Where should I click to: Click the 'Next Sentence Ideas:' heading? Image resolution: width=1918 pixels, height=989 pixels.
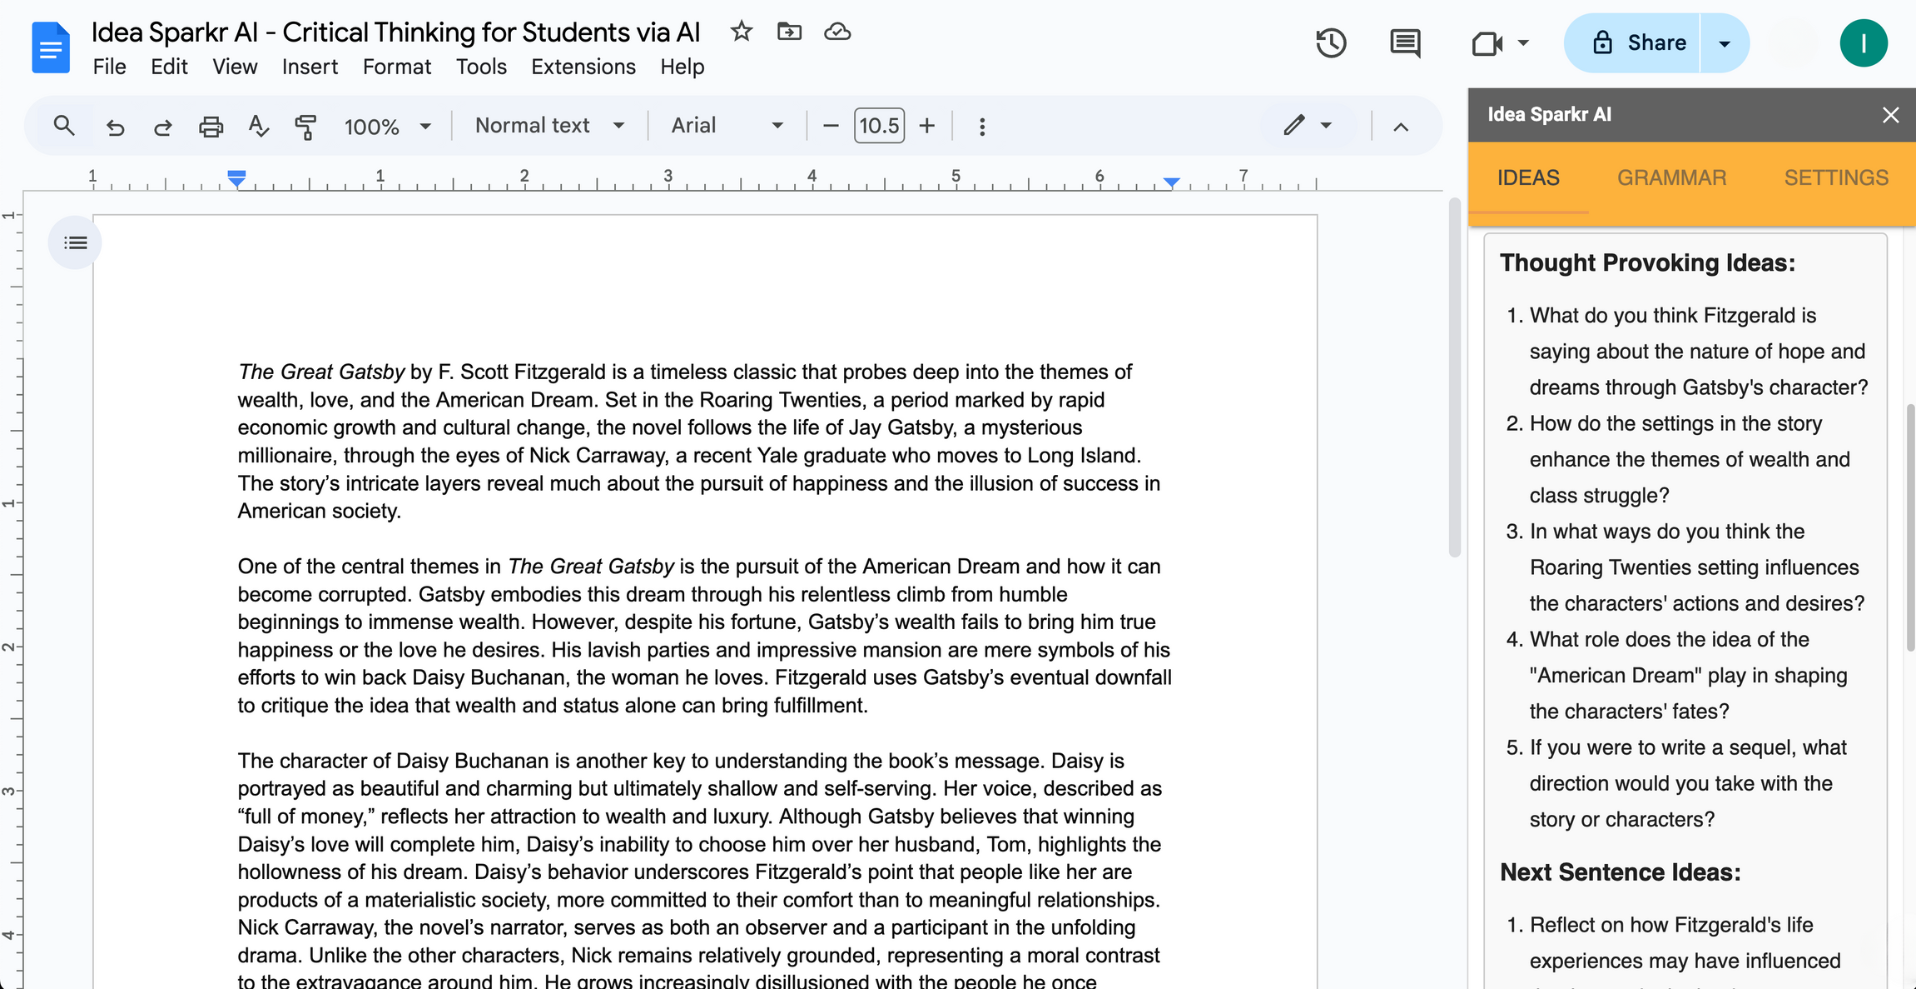point(1620,872)
